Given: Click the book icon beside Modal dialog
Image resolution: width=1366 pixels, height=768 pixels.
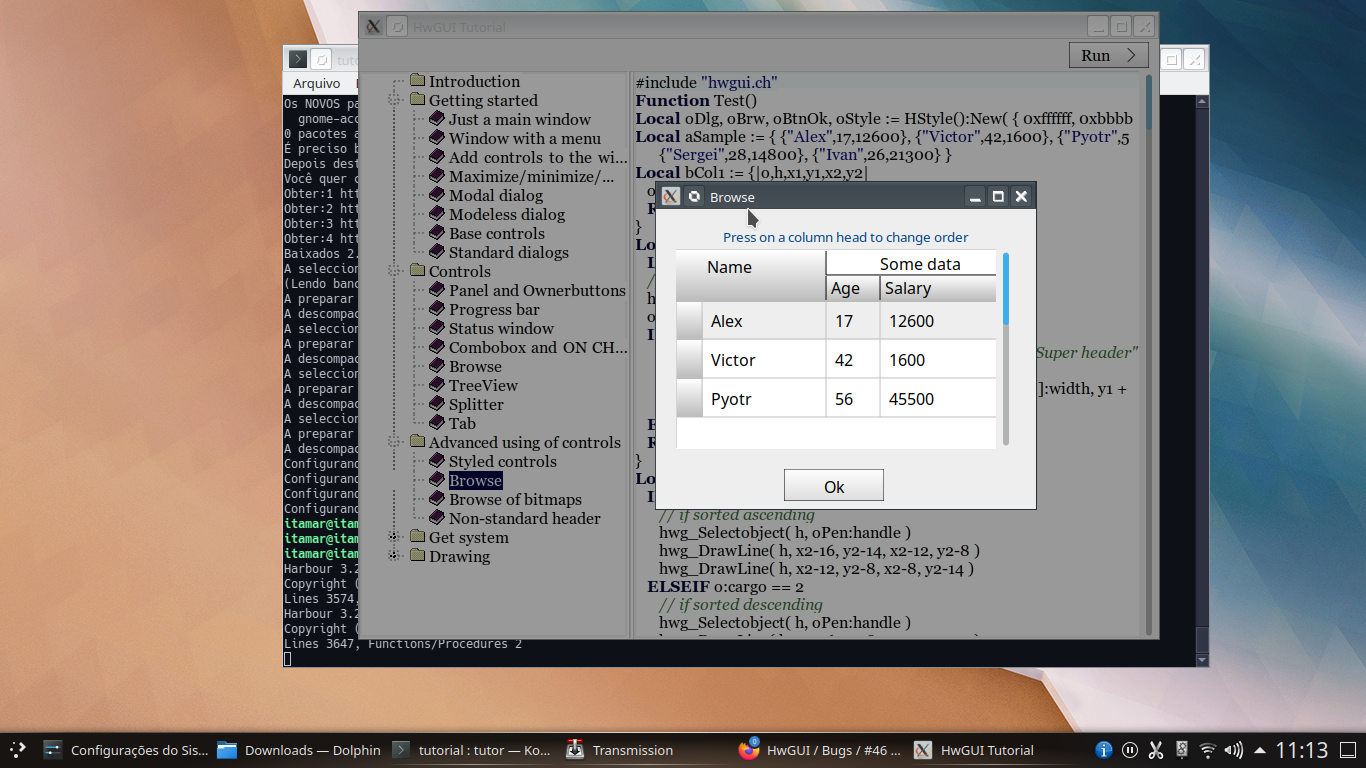Looking at the screenshot, I should coord(437,196).
